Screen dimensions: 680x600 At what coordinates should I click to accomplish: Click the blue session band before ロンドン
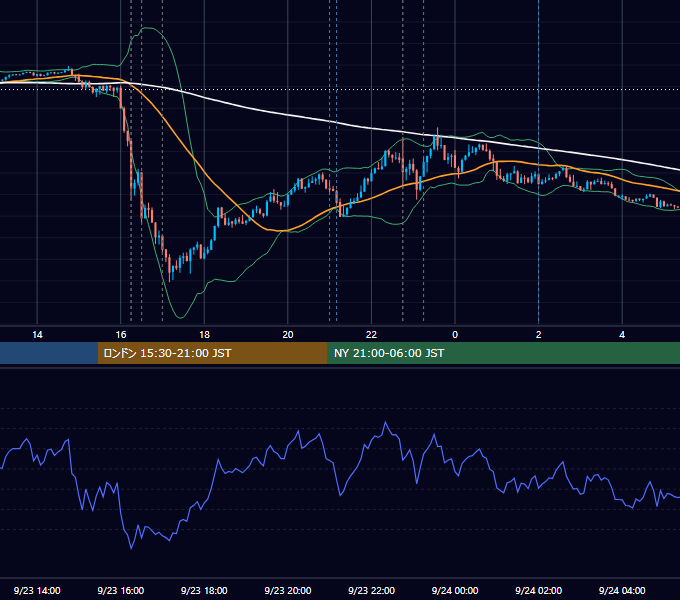coord(49,353)
